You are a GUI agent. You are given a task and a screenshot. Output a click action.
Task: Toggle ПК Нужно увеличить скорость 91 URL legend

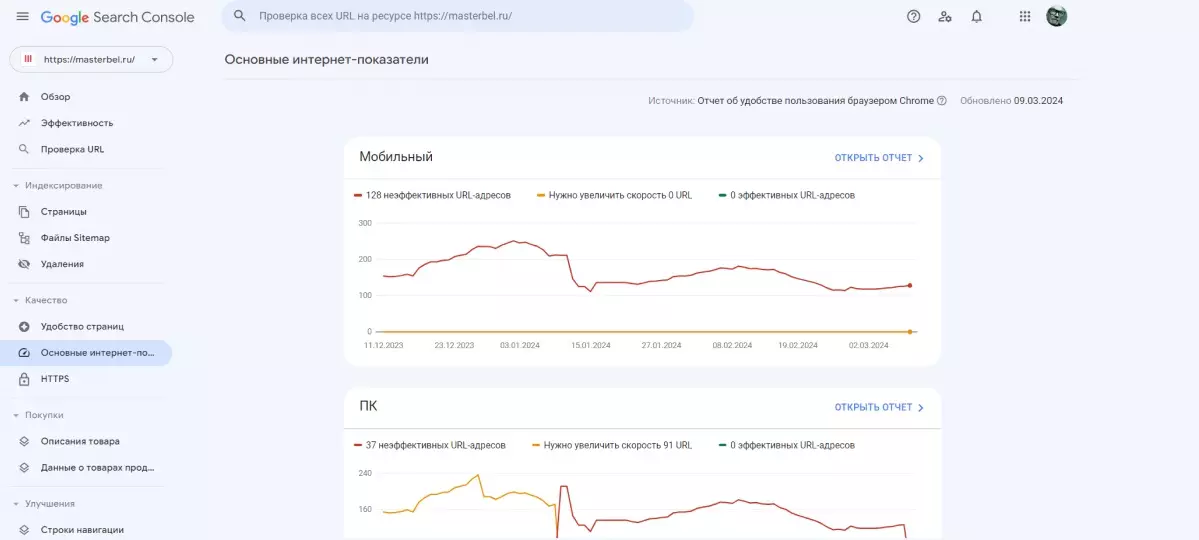point(612,445)
